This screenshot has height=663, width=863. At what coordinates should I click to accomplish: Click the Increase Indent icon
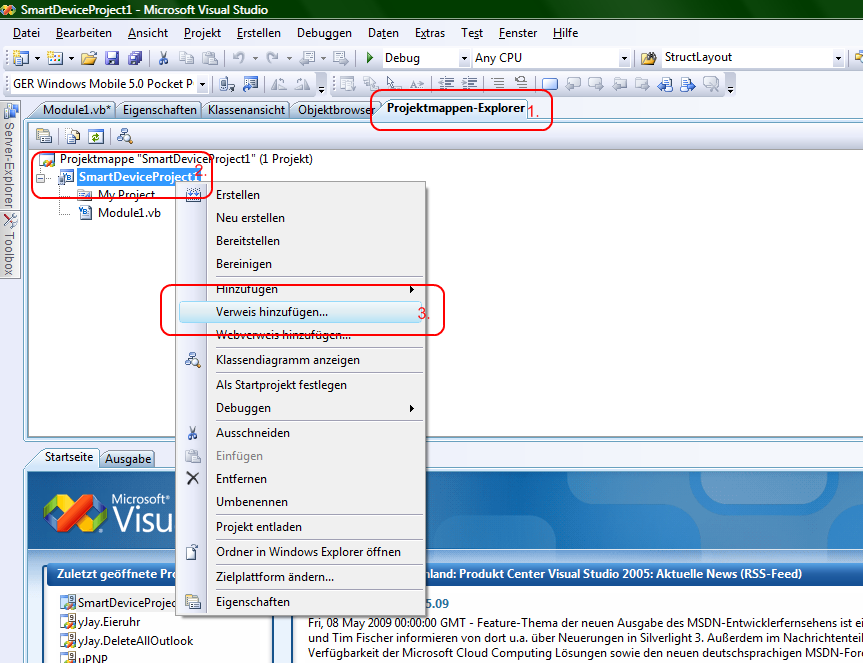469,84
